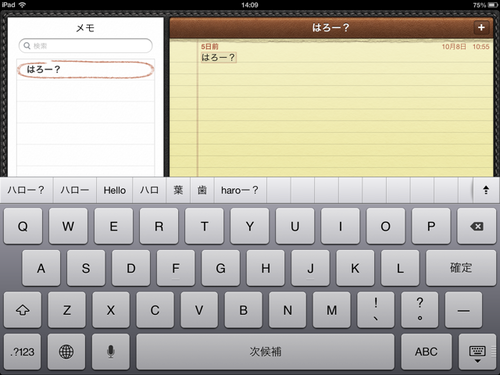Choose candidate haroー？
The height and width of the screenshot is (375, 500).
[240, 190]
